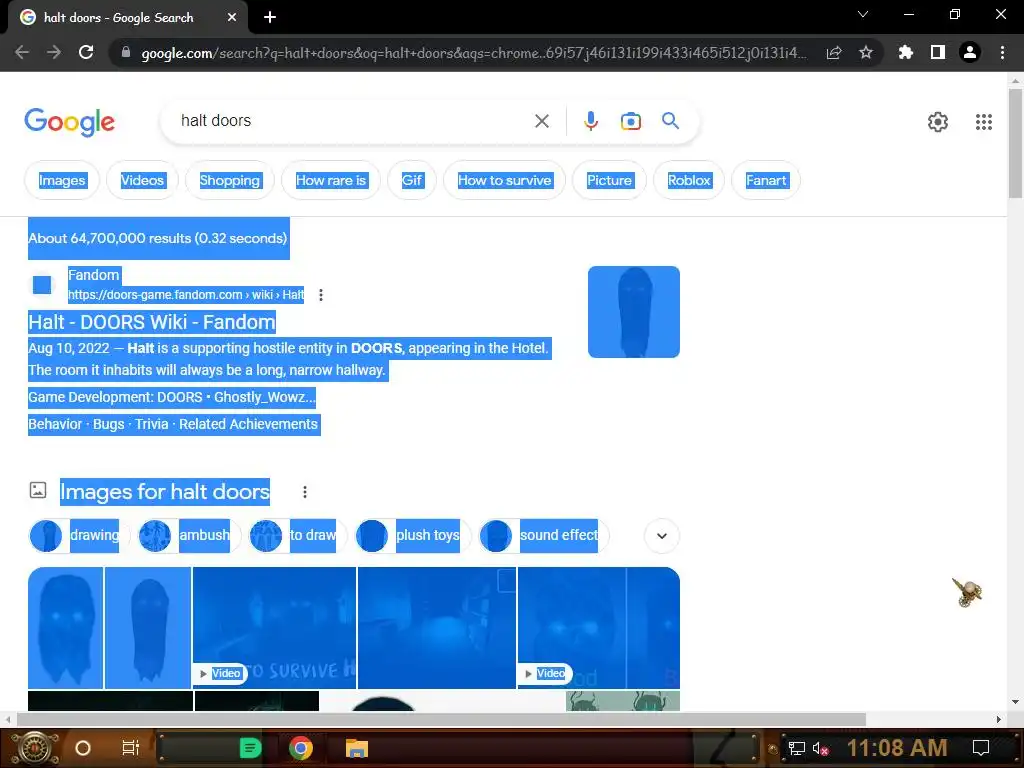
Task: Click the address bar URL
Action: click(x=473, y=53)
